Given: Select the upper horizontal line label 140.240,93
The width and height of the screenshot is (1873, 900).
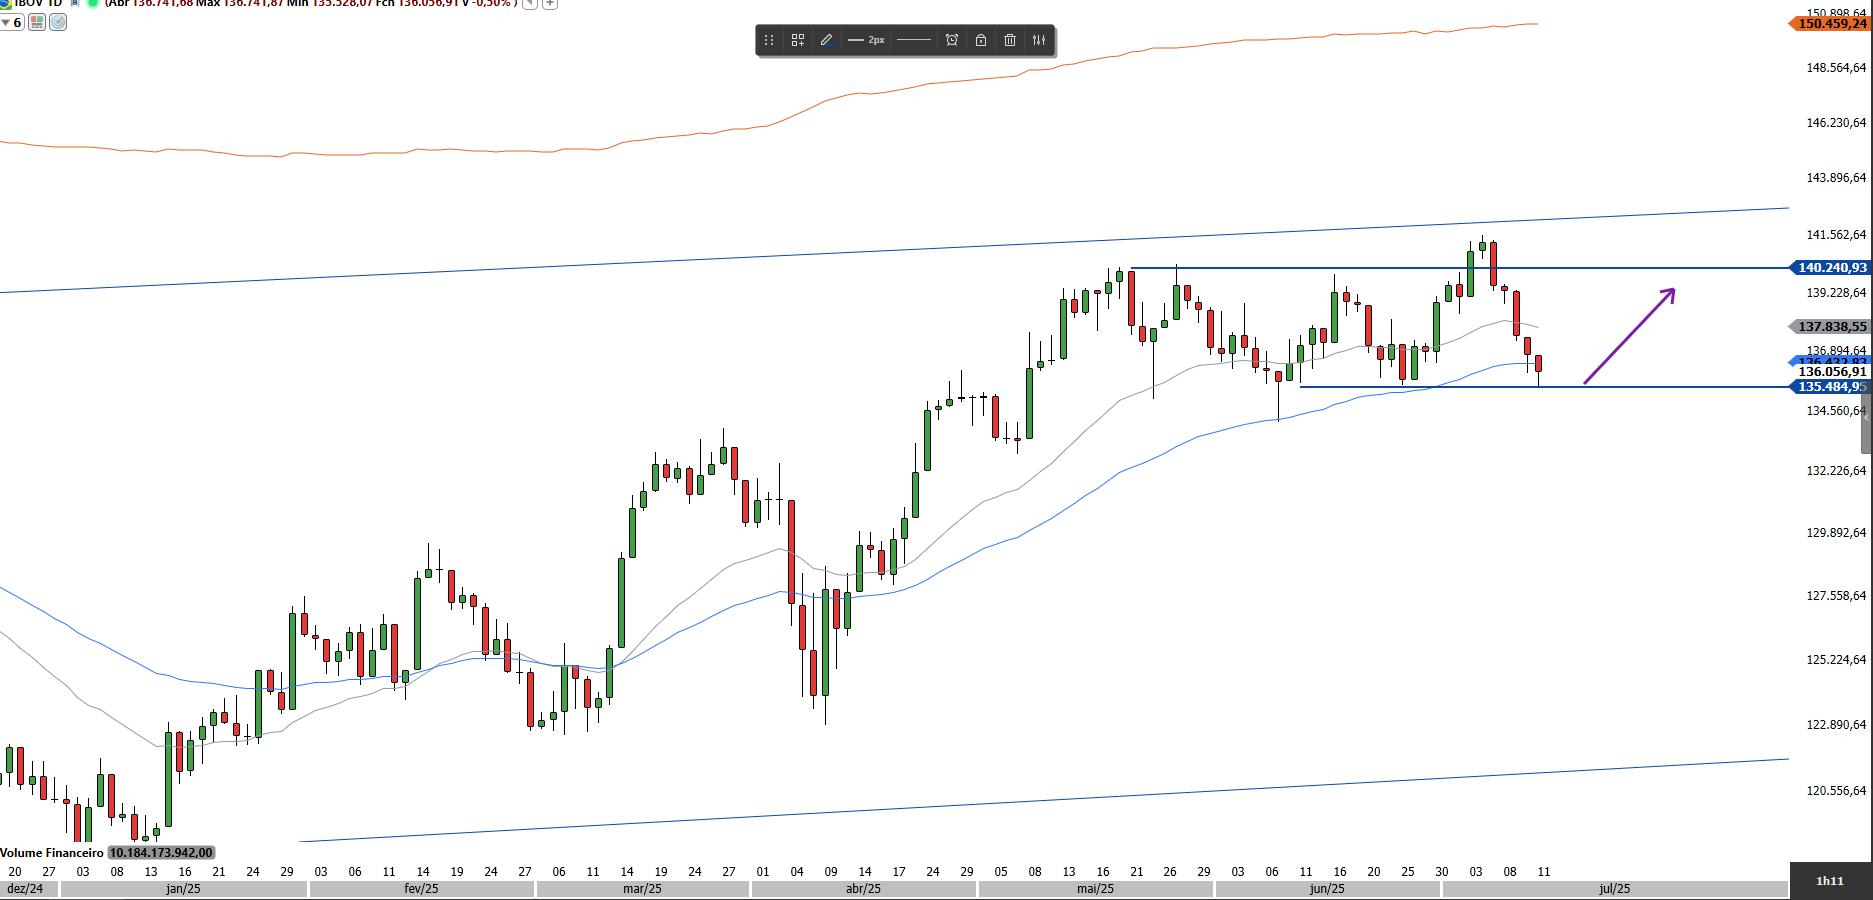Looking at the screenshot, I should point(1828,268).
